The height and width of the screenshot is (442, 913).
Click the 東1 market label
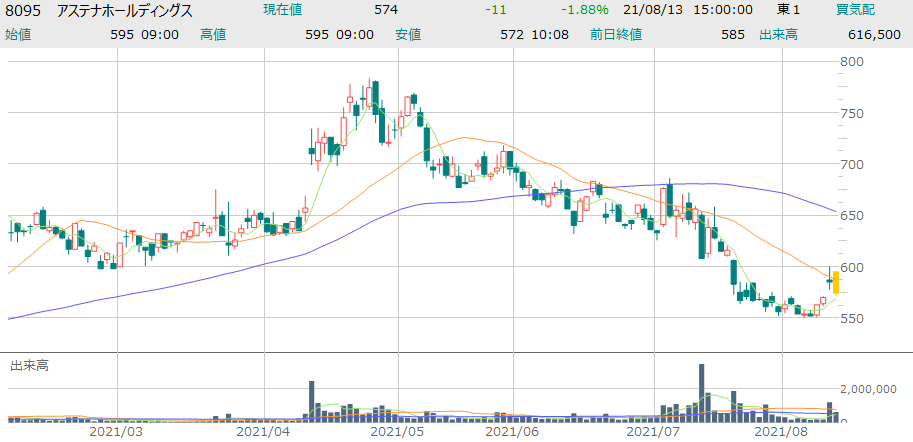tap(788, 10)
